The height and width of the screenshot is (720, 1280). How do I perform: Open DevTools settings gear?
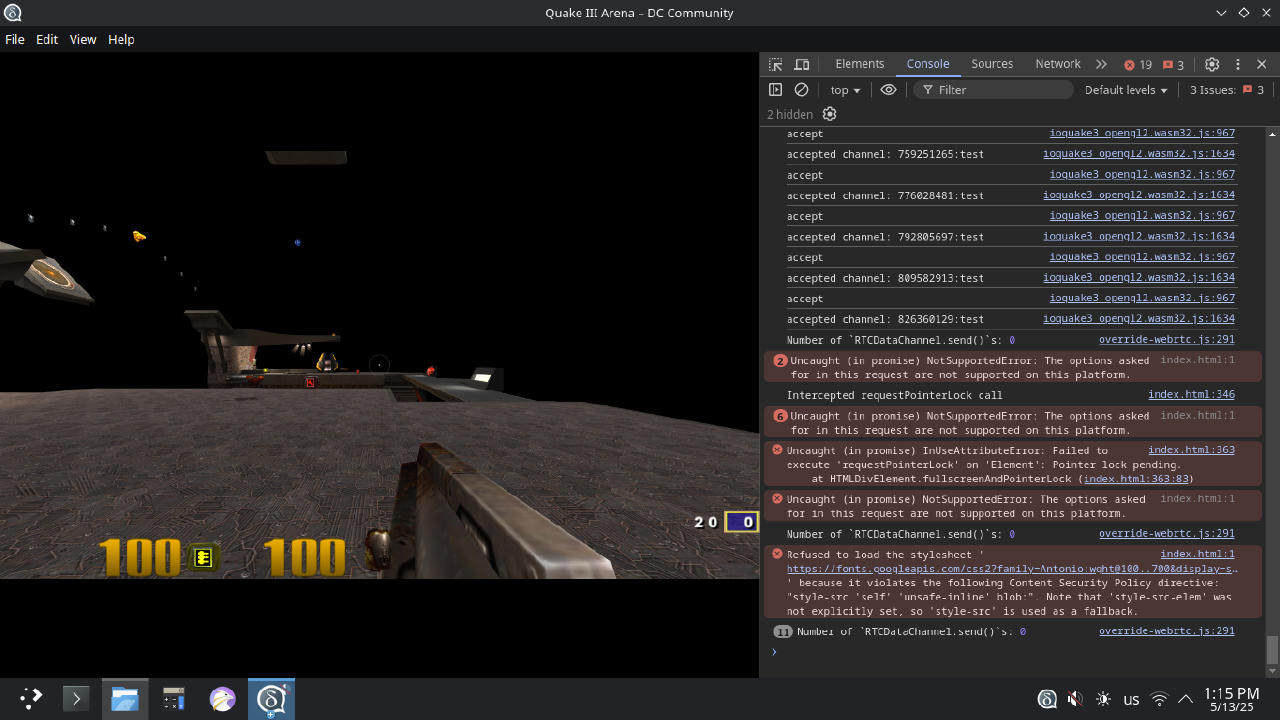[1212, 64]
